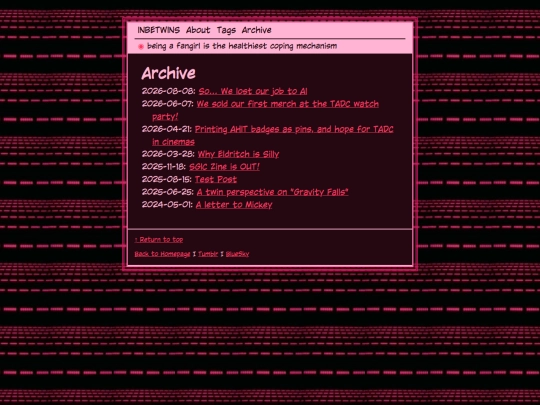Visit the BlueSky footer link

pyautogui.click(x=237, y=254)
